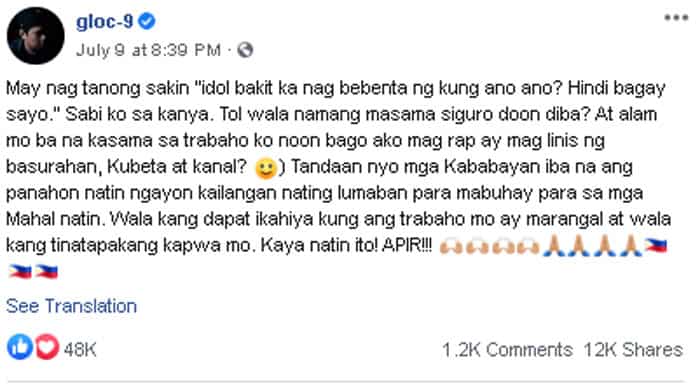This screenshot has width=700, height=386.
Task: Click the smiley face emoji in post
Action: click(x=266, y=168)
